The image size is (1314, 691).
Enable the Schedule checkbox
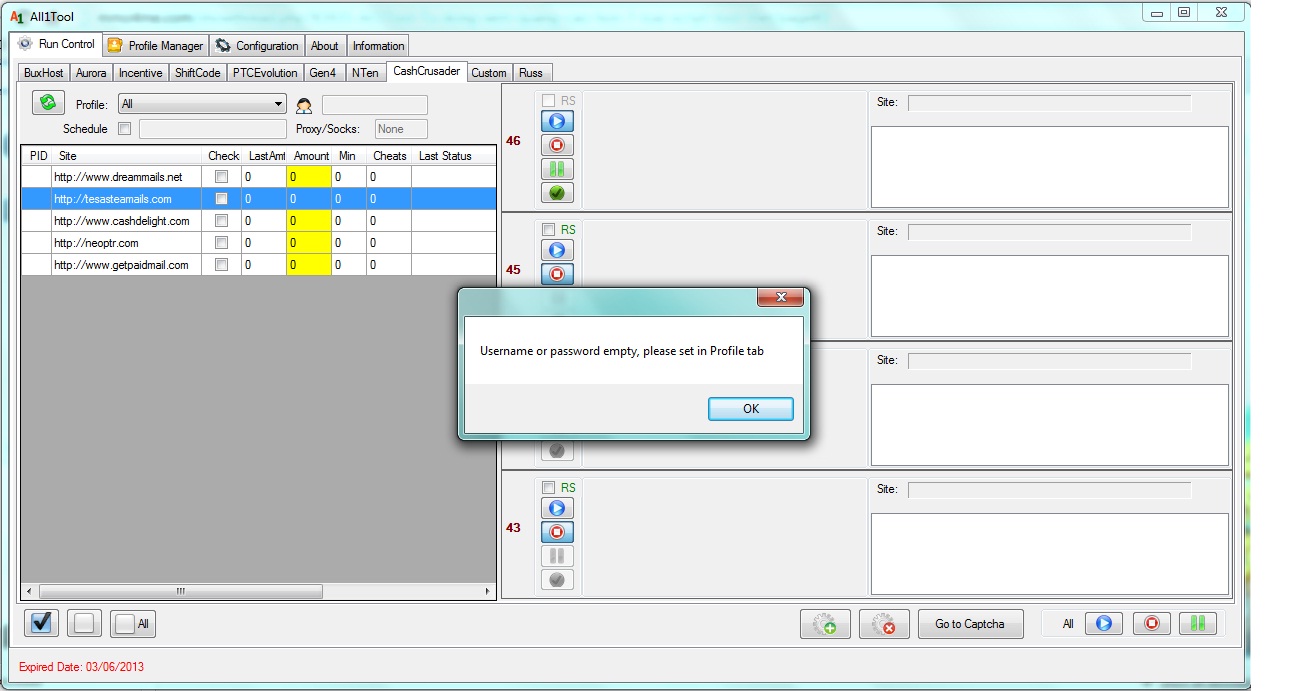coord(125,129)
